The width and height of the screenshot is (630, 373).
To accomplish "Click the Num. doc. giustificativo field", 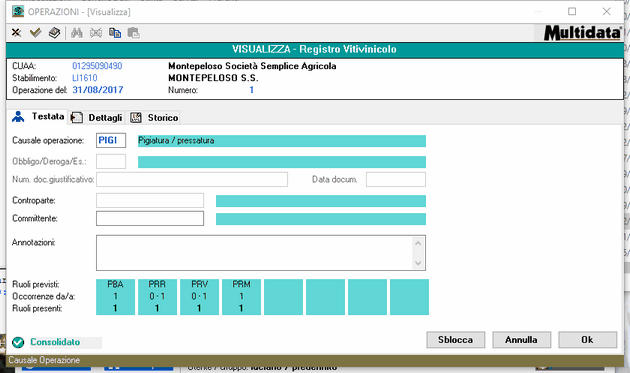I will tap(192, 179).
